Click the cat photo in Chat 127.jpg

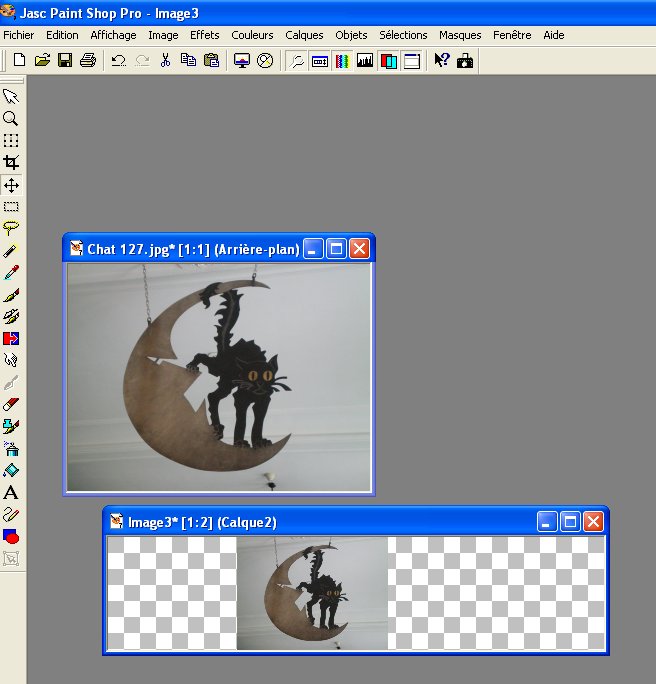click(x=219, y=377)
